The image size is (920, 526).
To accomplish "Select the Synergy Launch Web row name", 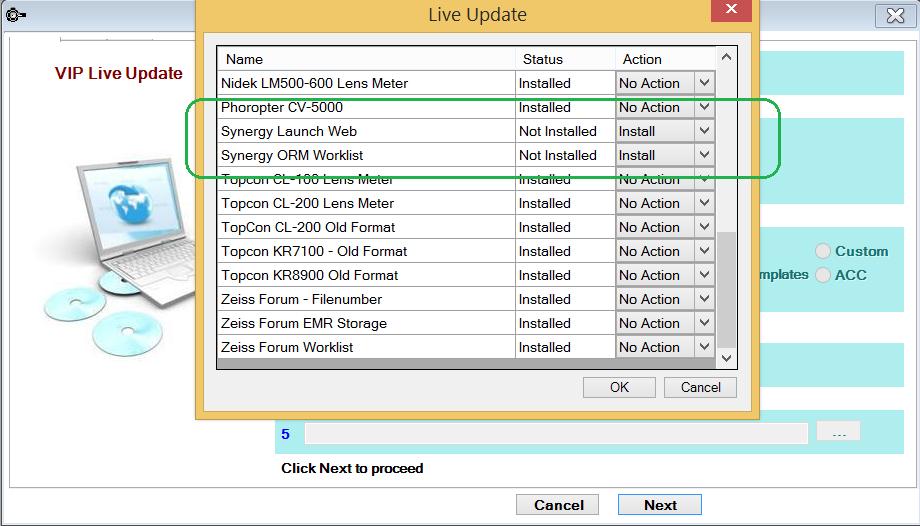I will coord(289,132).
